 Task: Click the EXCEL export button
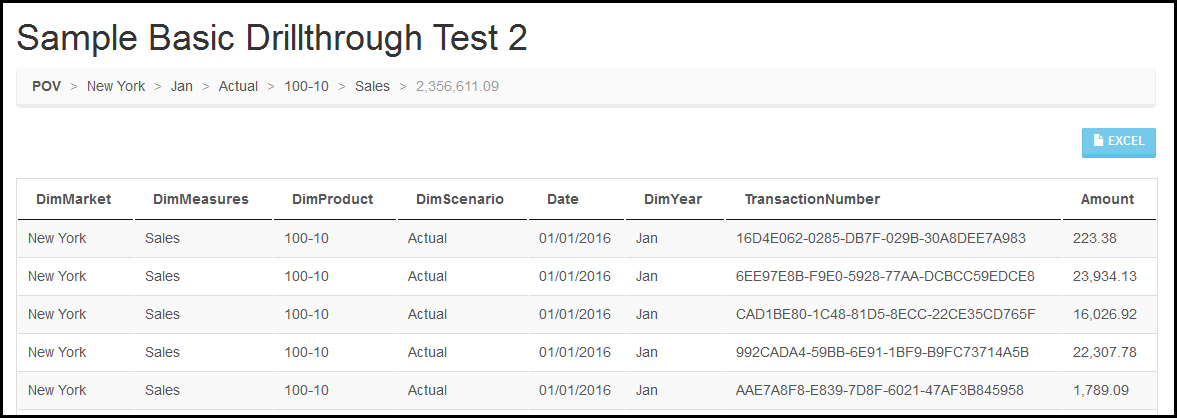1118,142
